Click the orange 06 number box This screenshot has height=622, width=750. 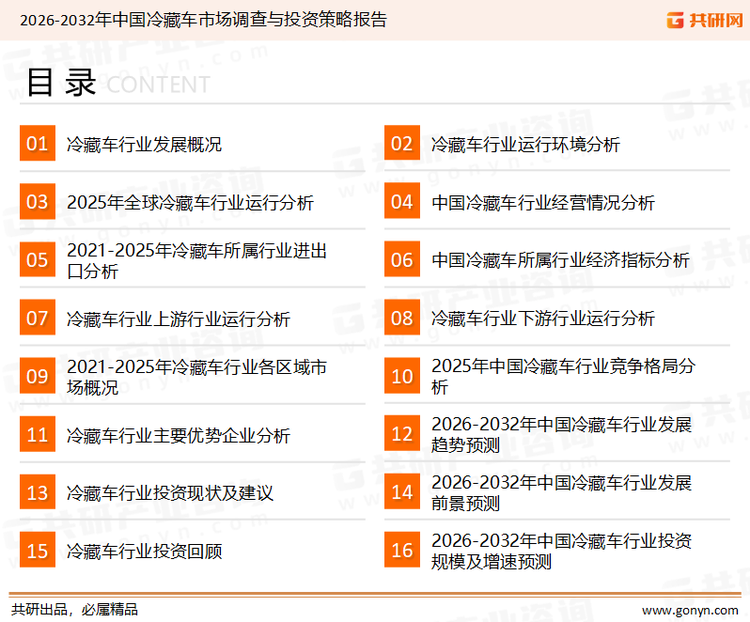[x=402, y=259]
